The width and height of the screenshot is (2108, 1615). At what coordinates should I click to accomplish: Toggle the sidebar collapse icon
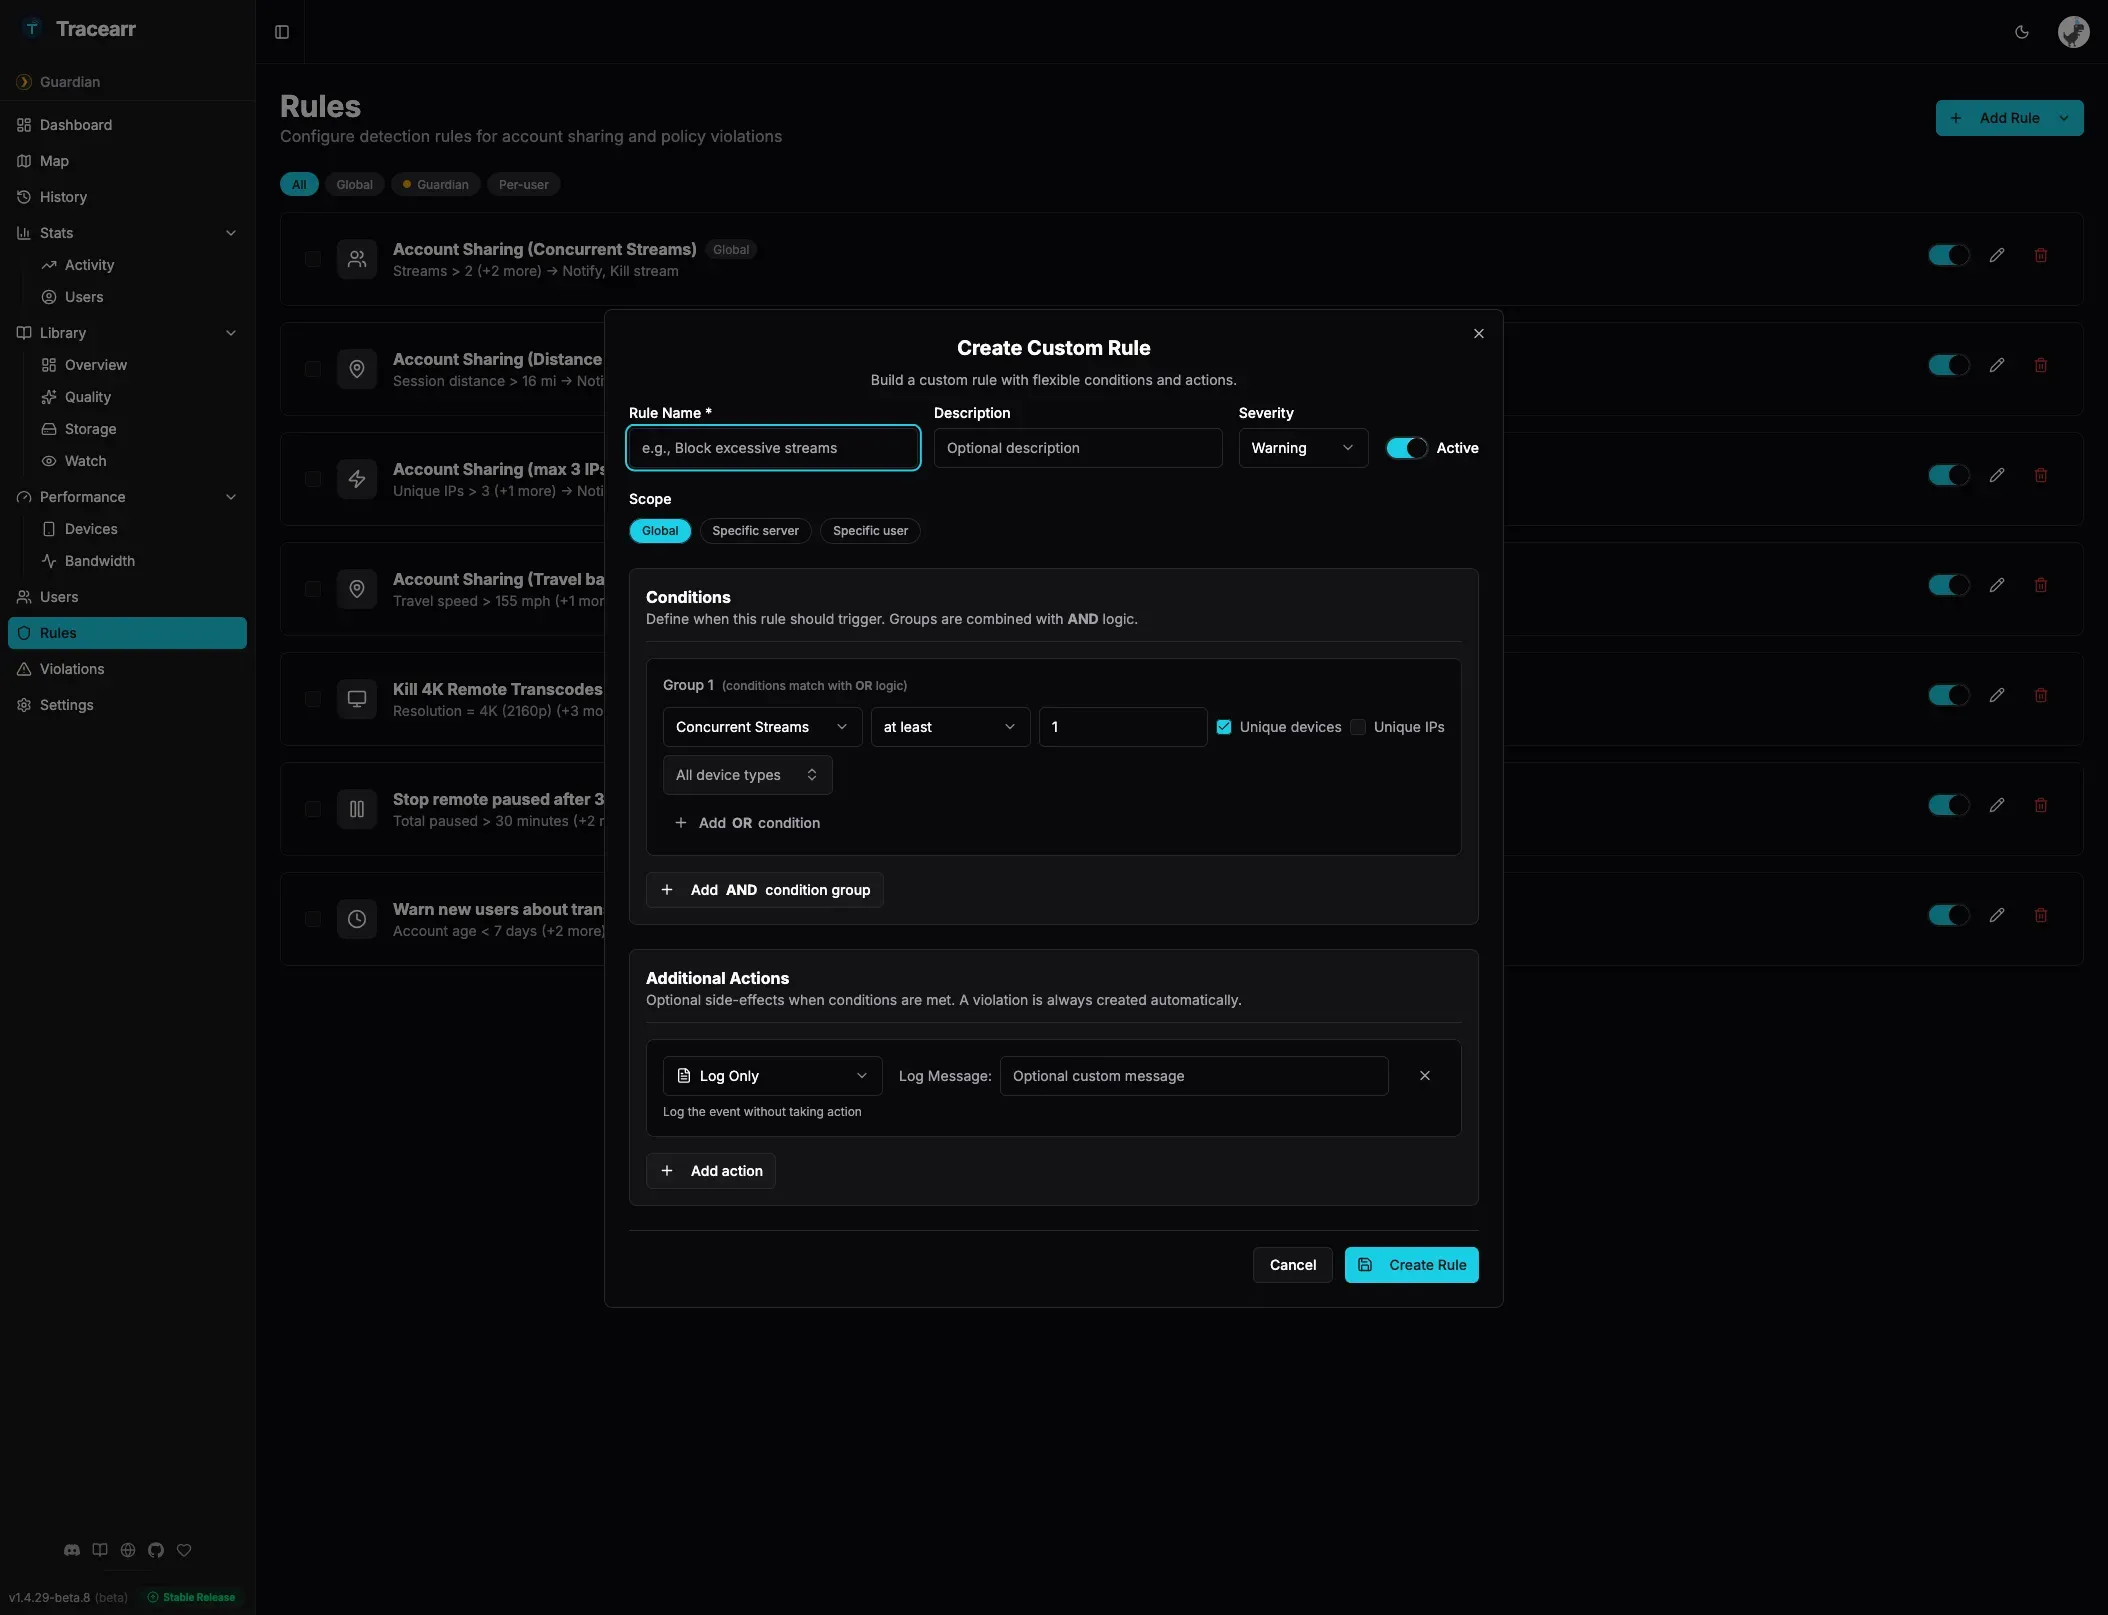282,32
